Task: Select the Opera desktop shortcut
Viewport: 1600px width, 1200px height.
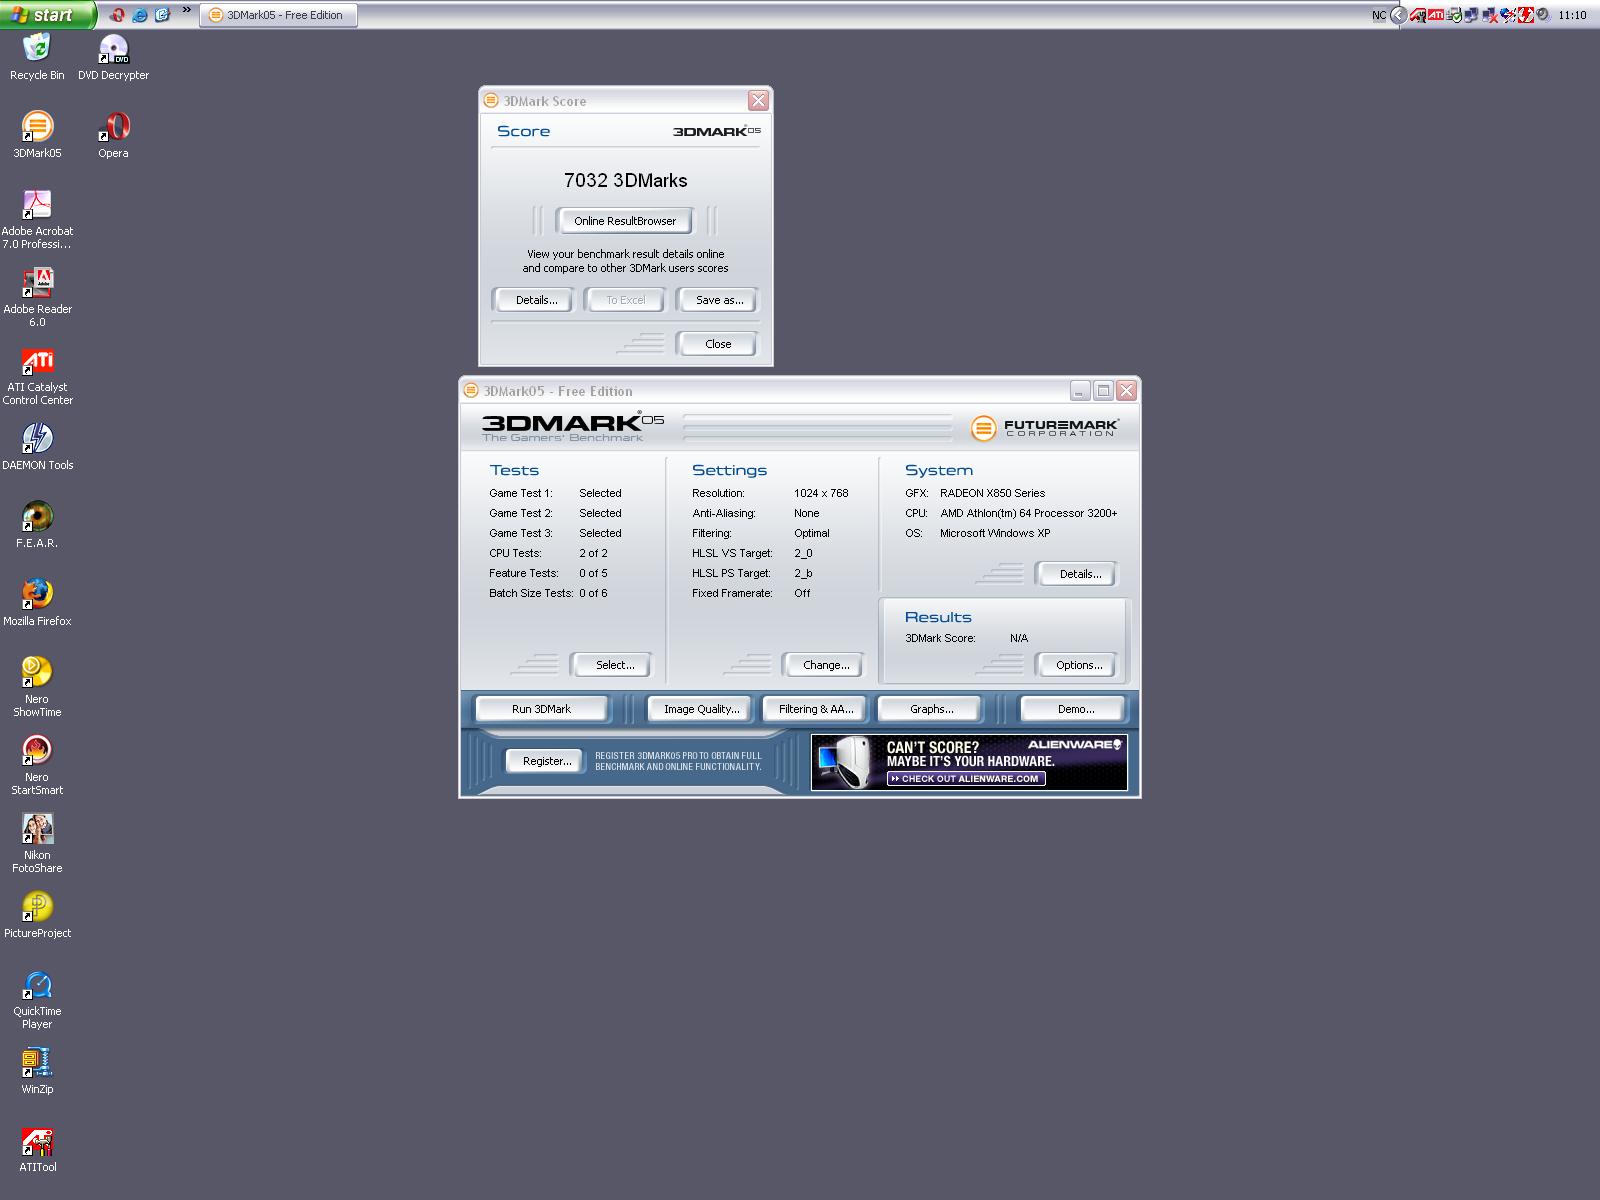Action: (x=113, y=135)
